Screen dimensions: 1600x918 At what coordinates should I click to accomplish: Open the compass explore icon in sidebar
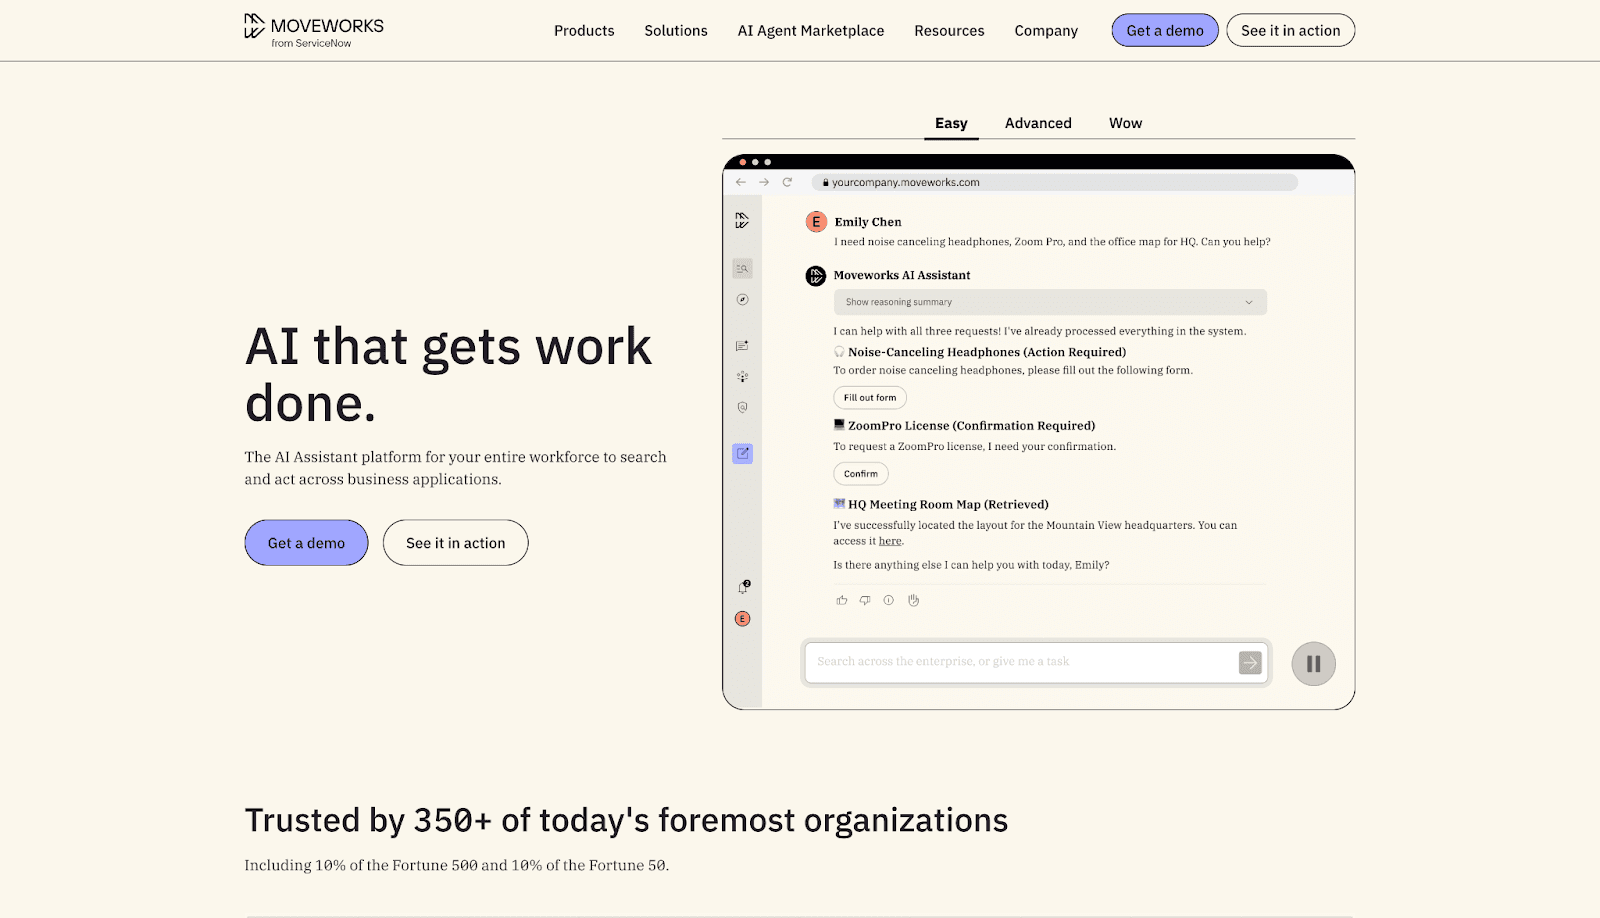click(x=742, y=299)
